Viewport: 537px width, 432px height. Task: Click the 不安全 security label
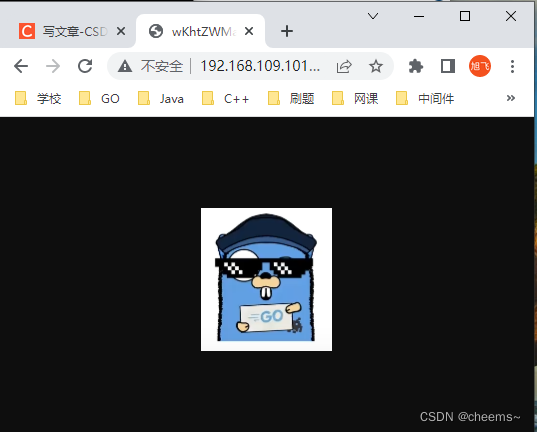click(162, 66)
